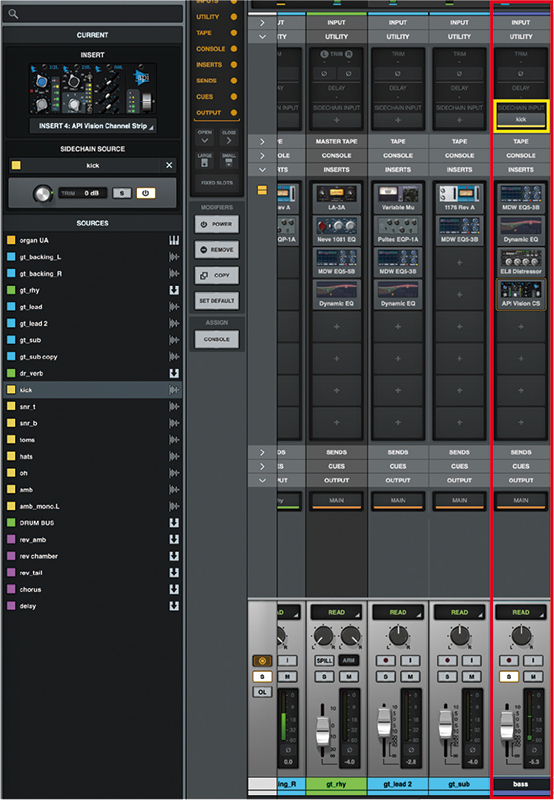Click the instrument icon next to organ UA

174,240
